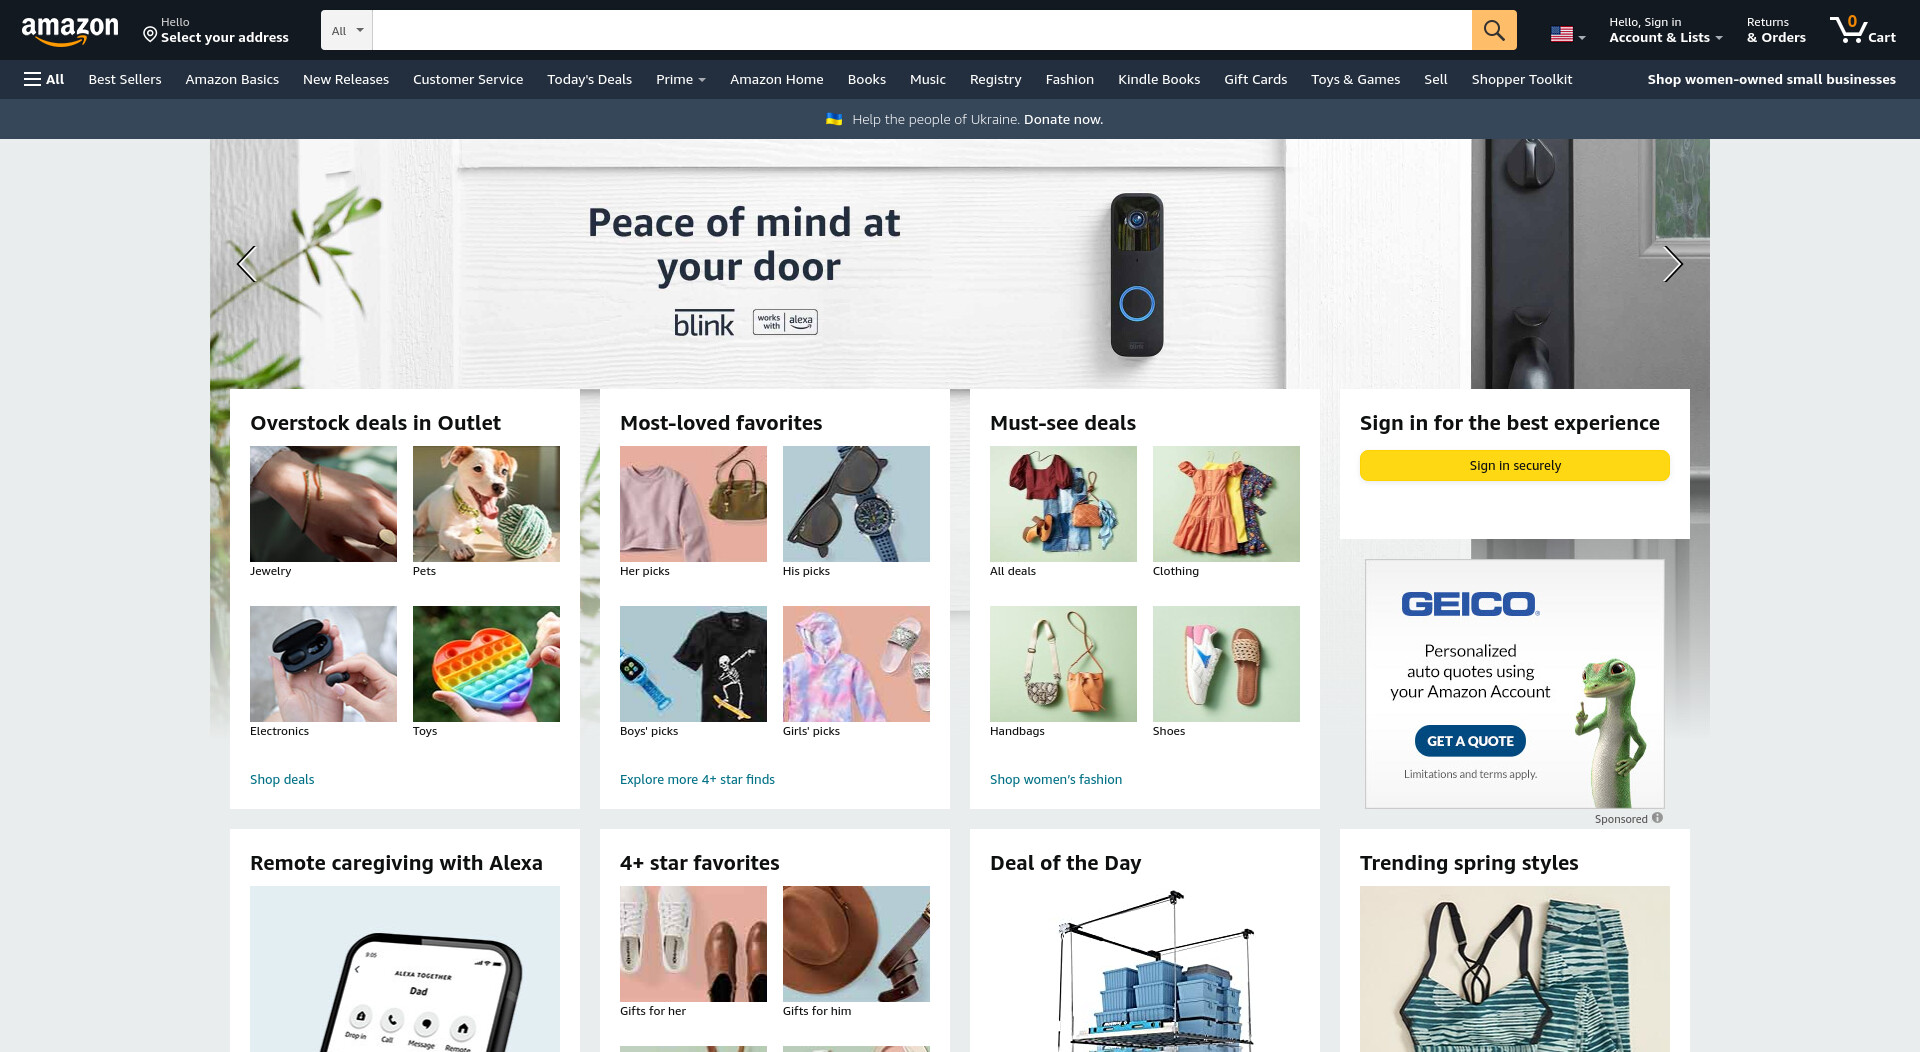The image size is (1920, 1052).
Task: Select Today's Deals in navigation bar
Action: (589, 79)
